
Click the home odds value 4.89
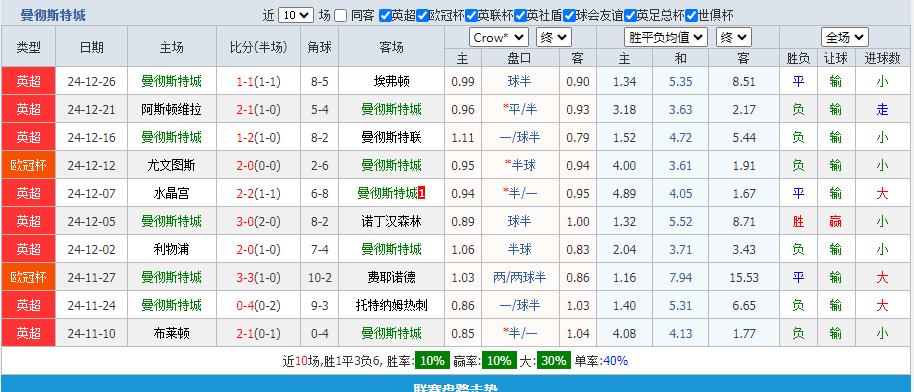click(624, 194)
